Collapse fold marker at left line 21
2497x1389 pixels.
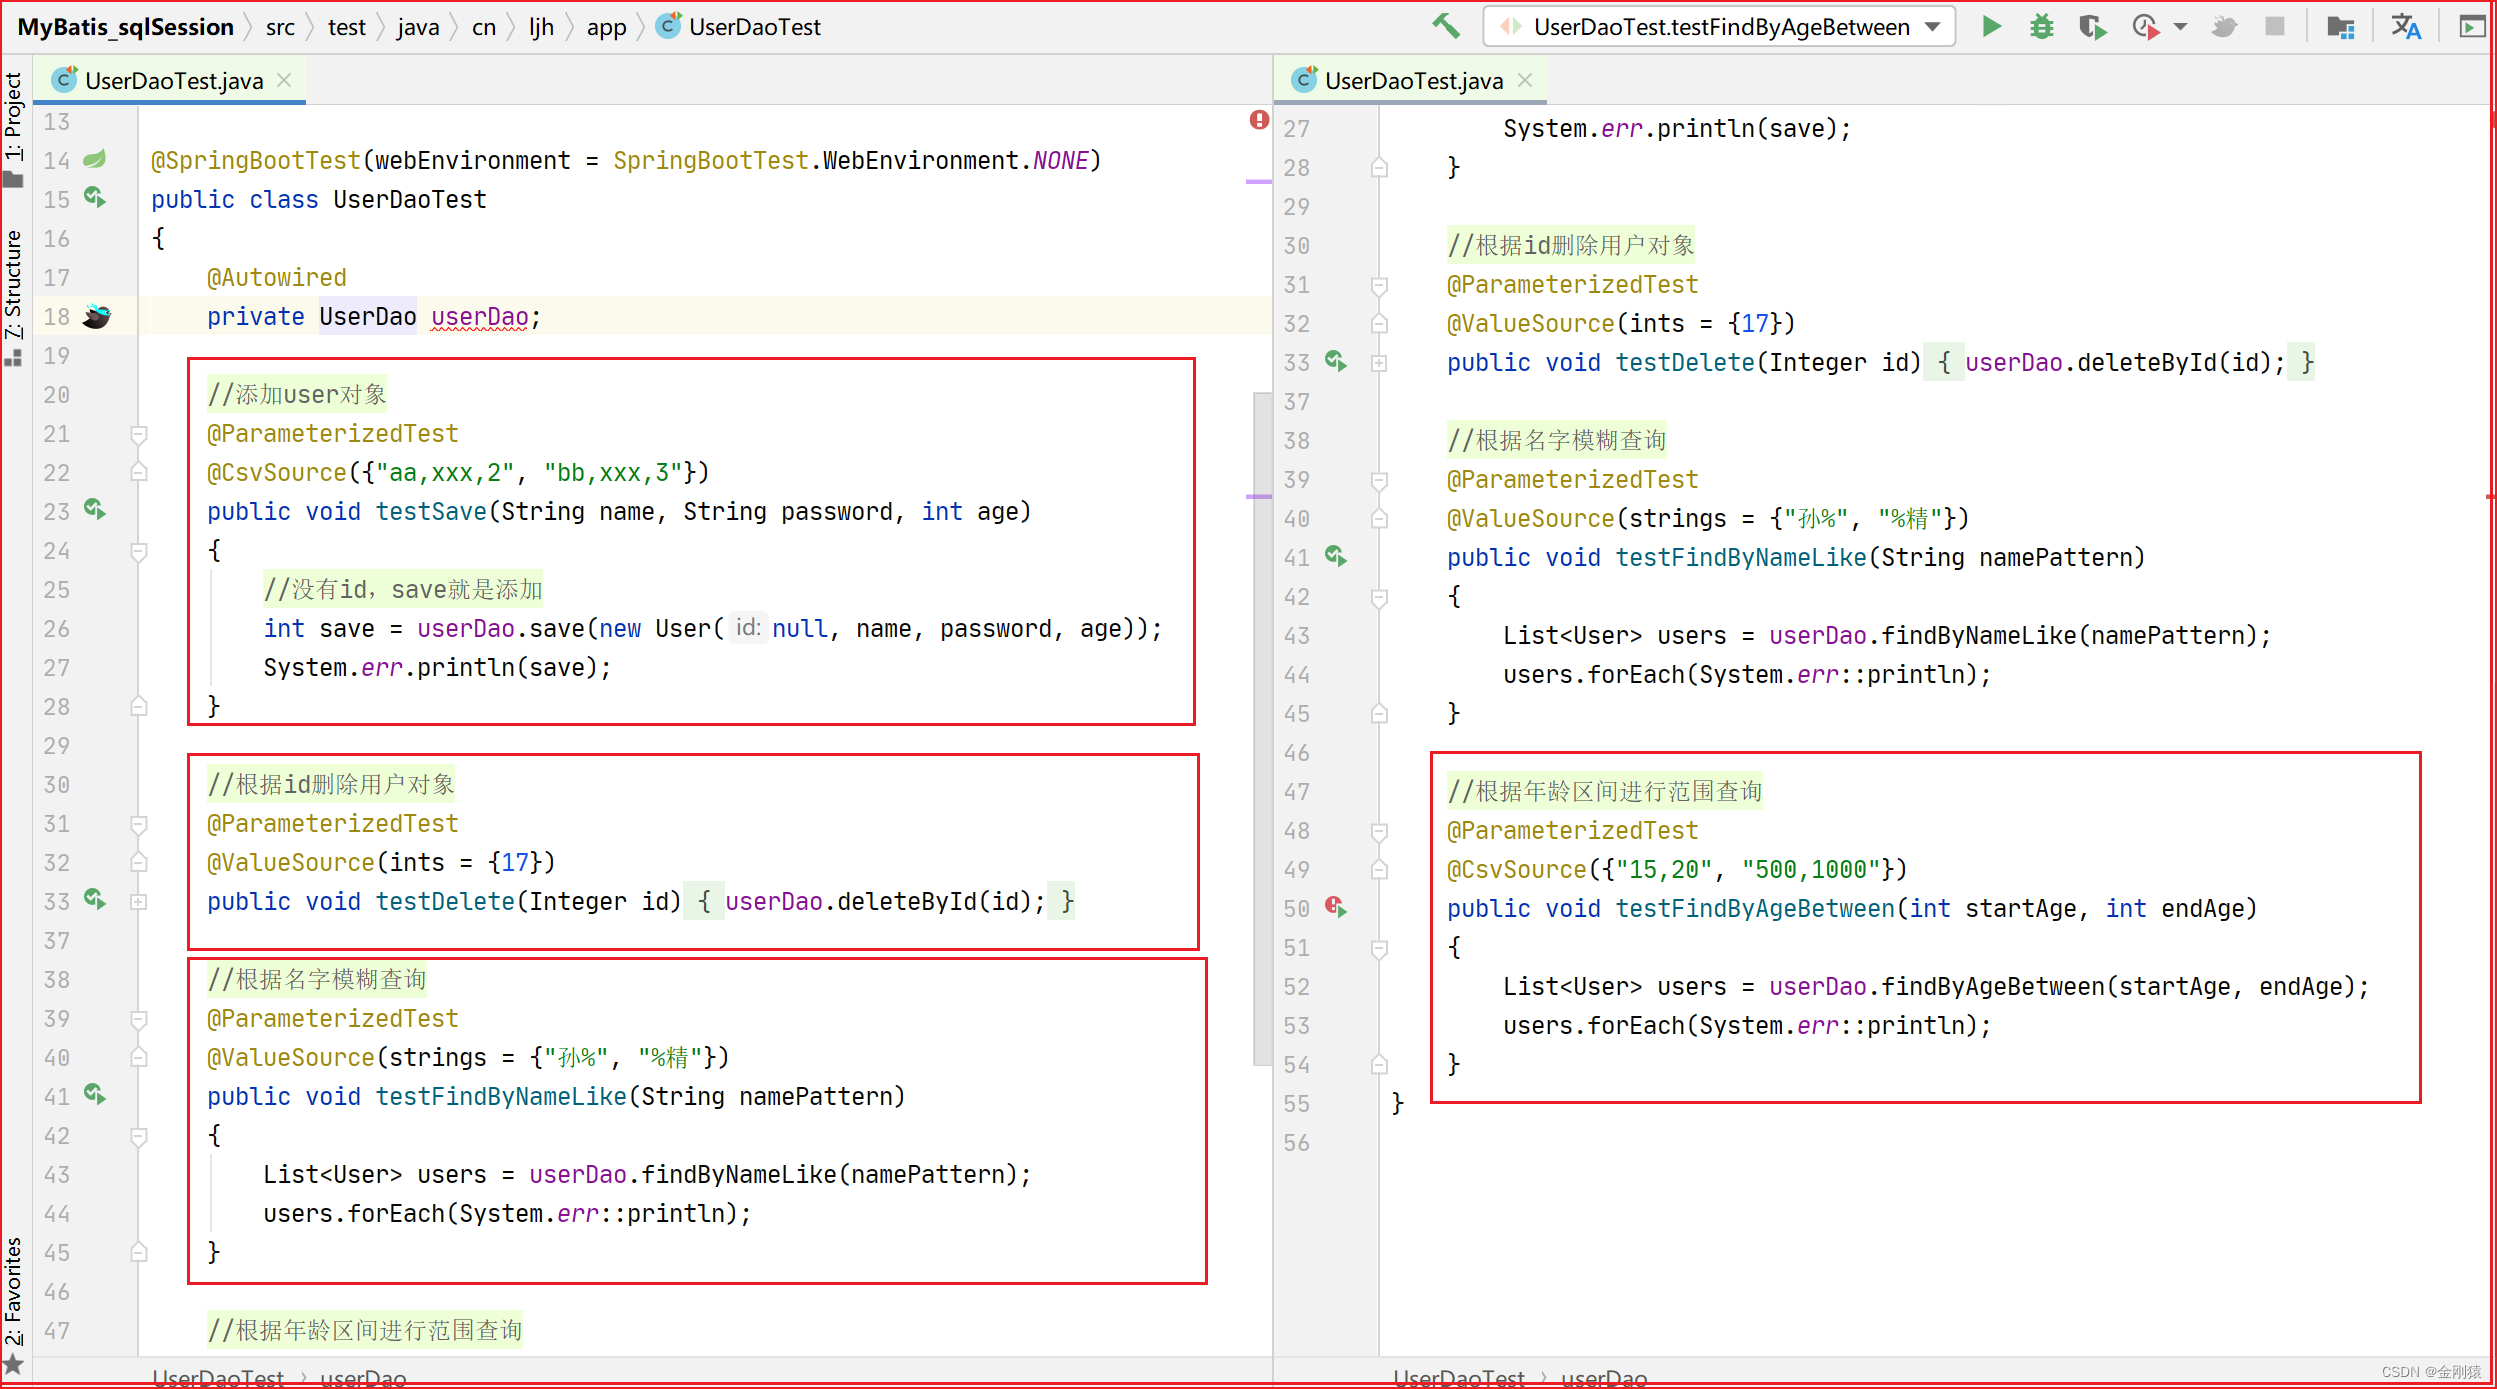click(139, 434)
